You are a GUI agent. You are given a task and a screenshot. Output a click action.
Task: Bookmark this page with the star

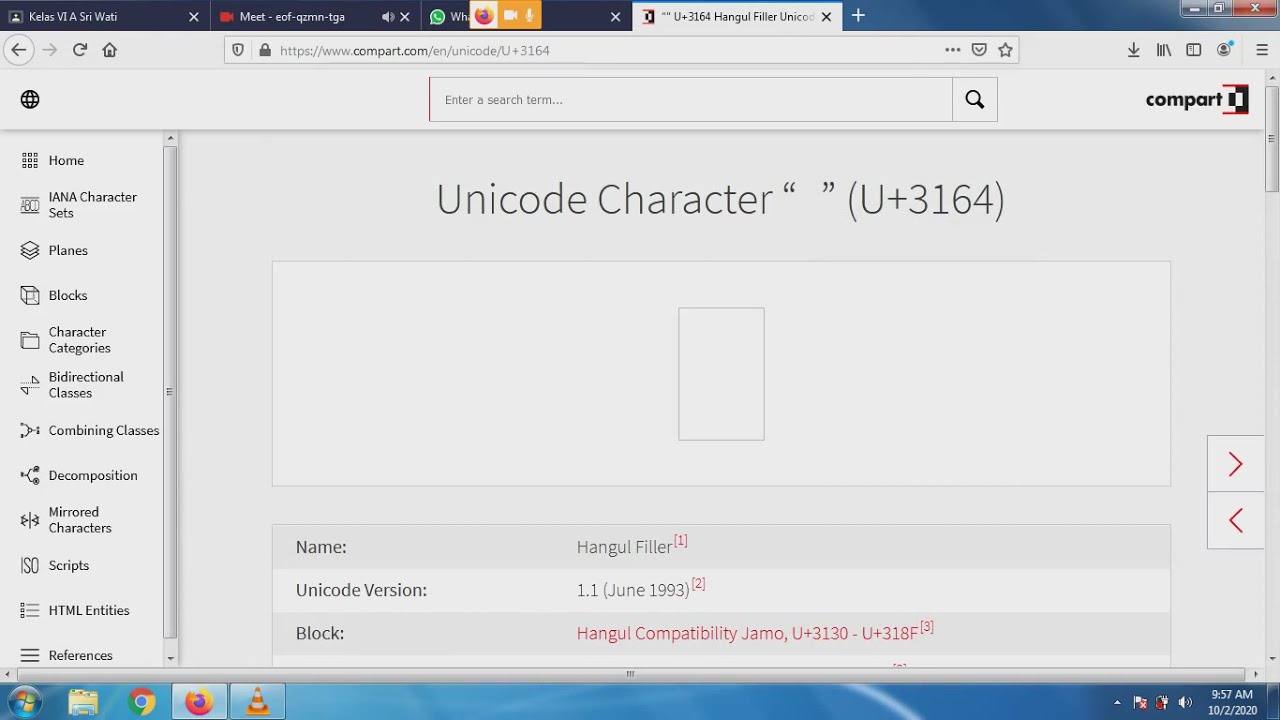tap(1006, 50)
